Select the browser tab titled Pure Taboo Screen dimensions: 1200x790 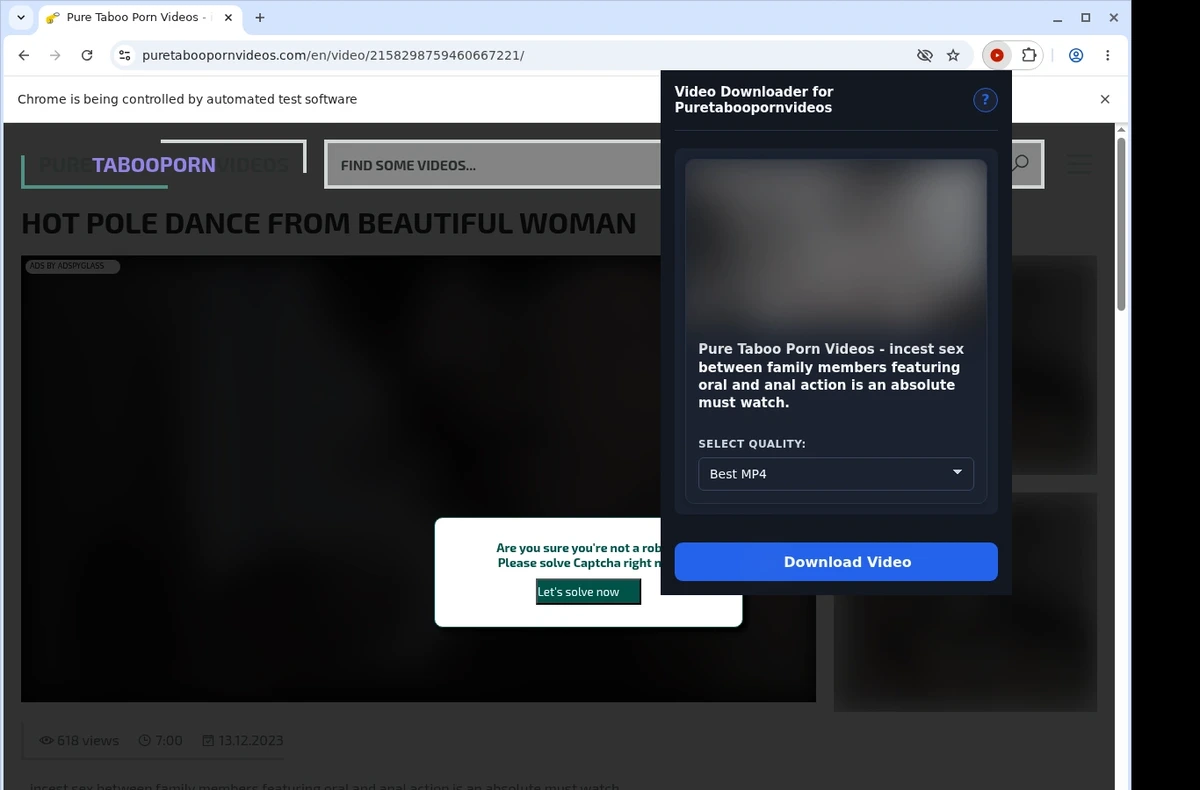tap(138, 17)
